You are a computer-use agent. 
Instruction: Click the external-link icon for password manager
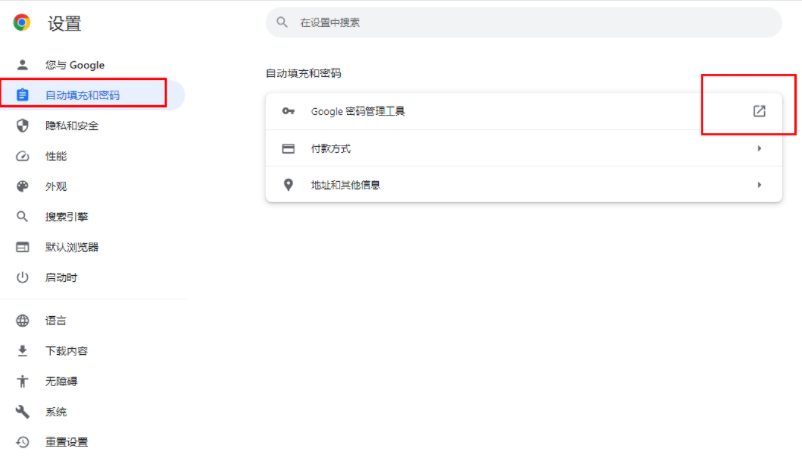coord(759,111)
